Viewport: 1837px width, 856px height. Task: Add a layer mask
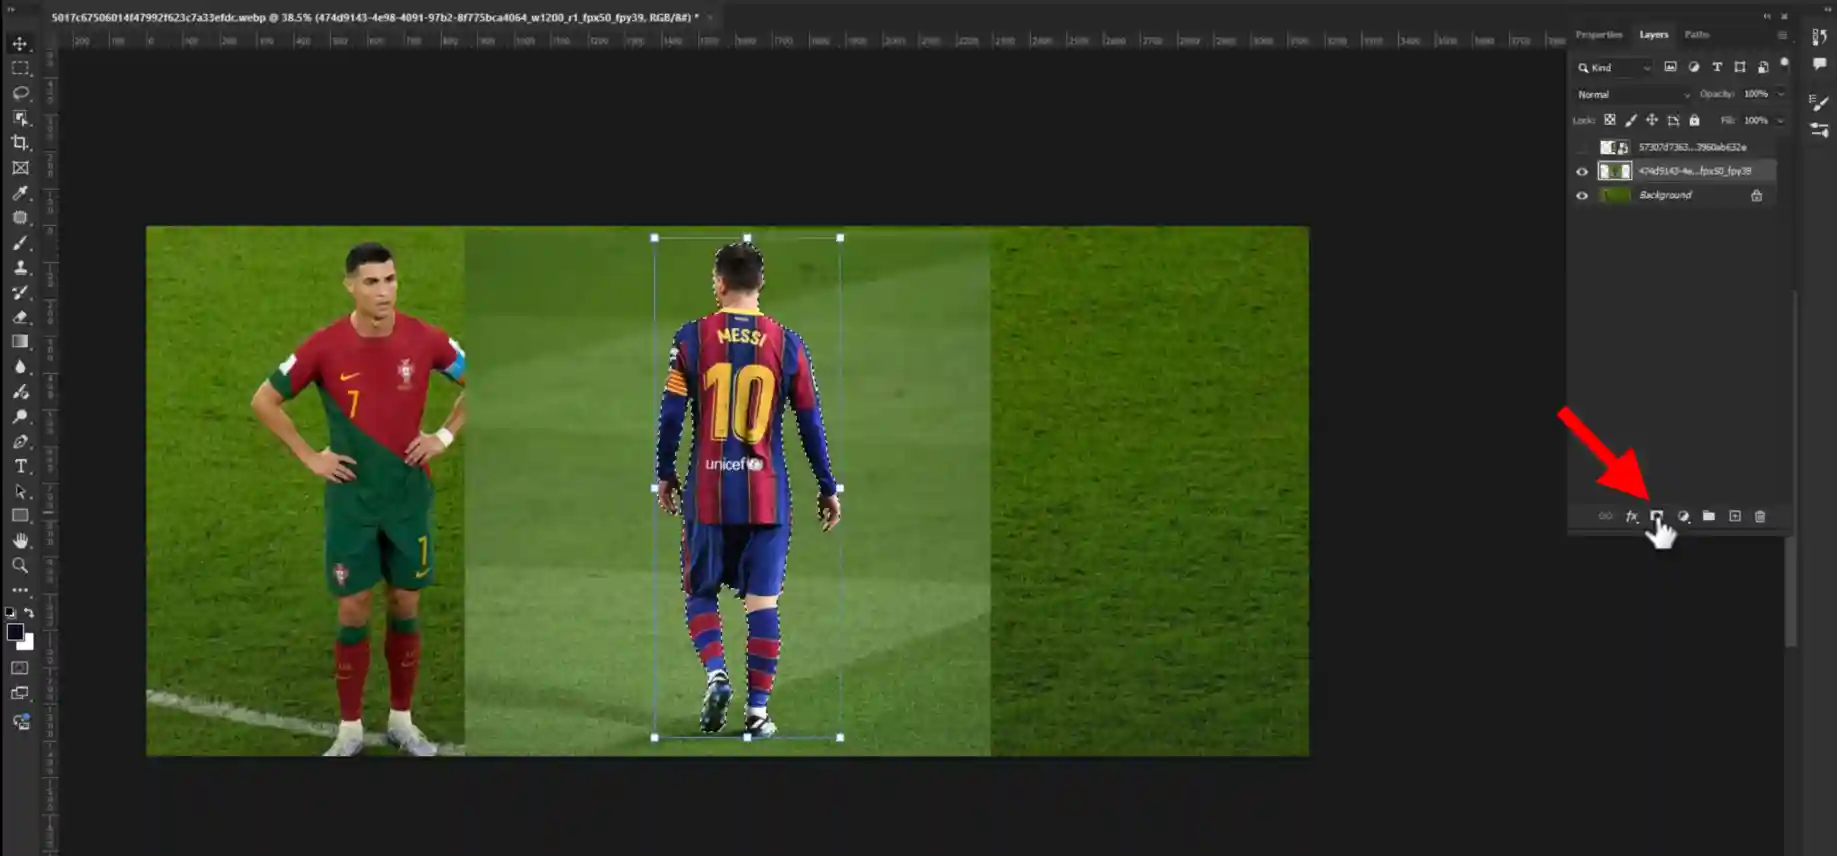click(x=1657, y=516)
